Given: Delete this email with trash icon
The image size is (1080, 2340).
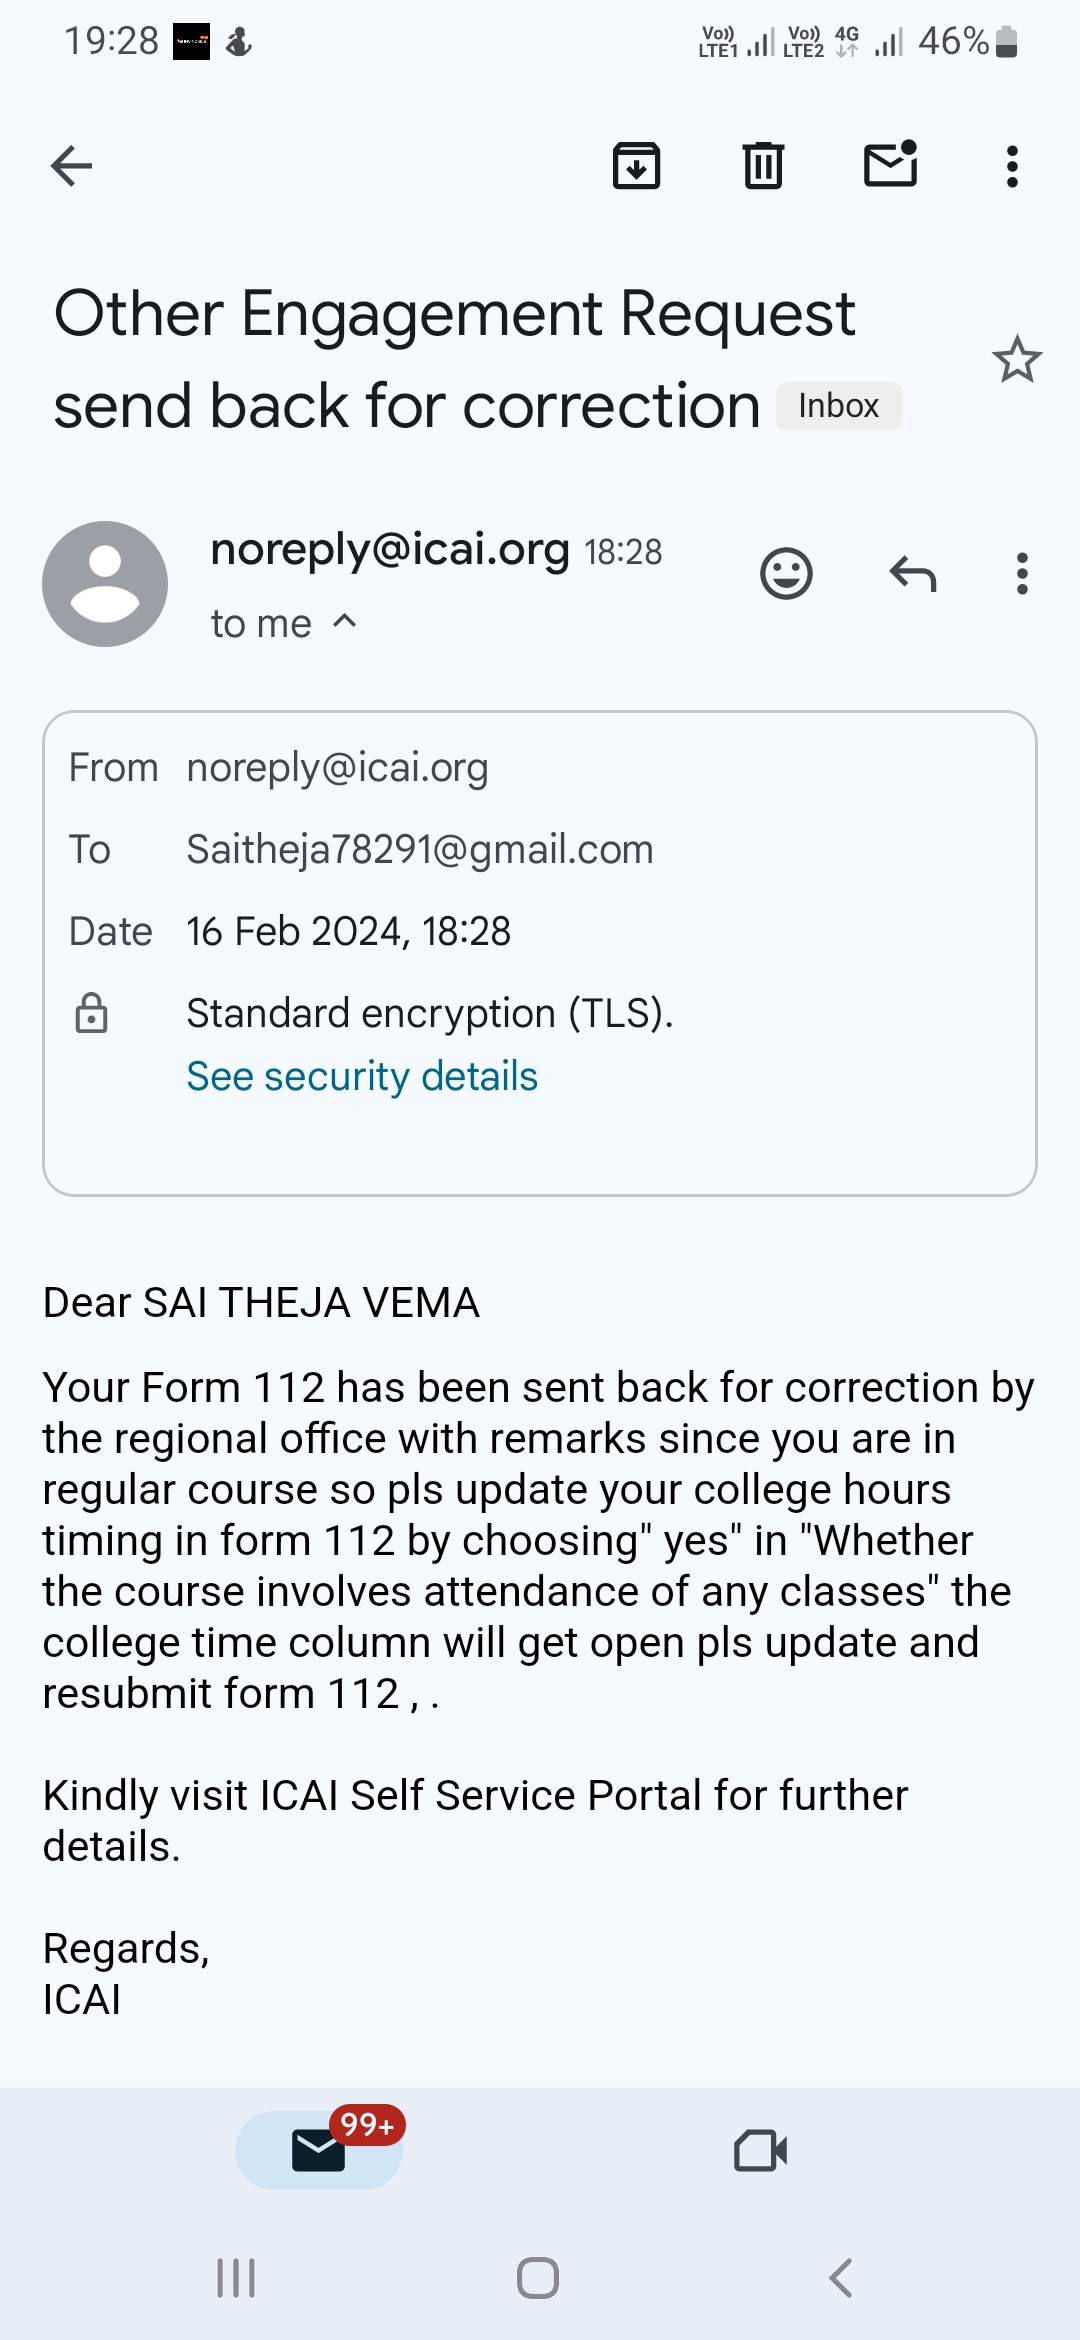Looking at the screenshot, I should tap(763, 166).
